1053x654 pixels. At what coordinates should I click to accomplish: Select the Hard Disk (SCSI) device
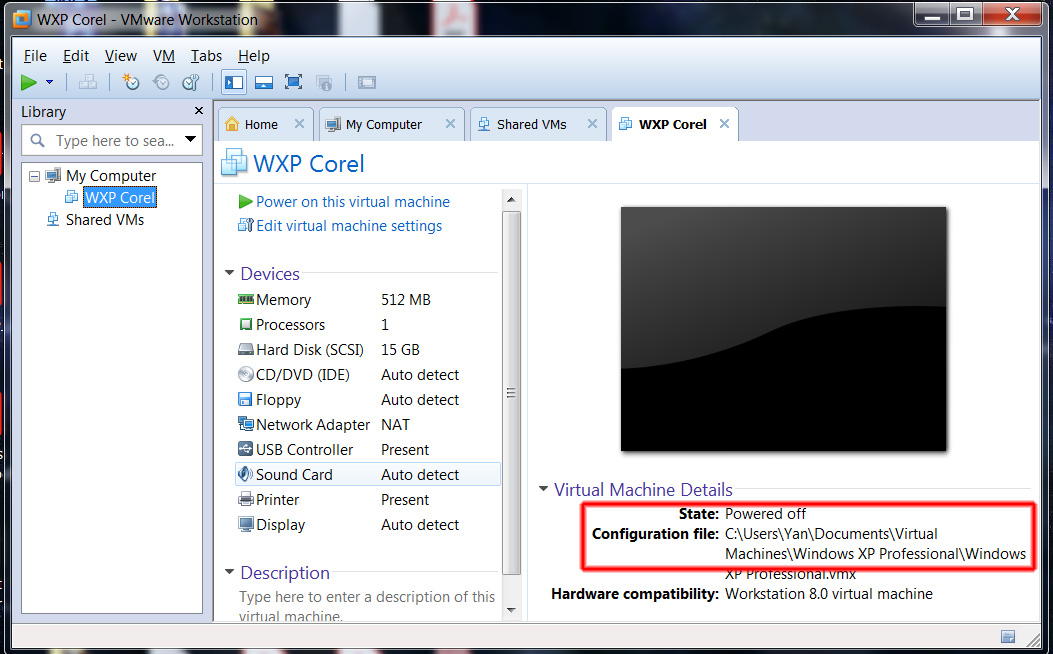click(367, 349)
